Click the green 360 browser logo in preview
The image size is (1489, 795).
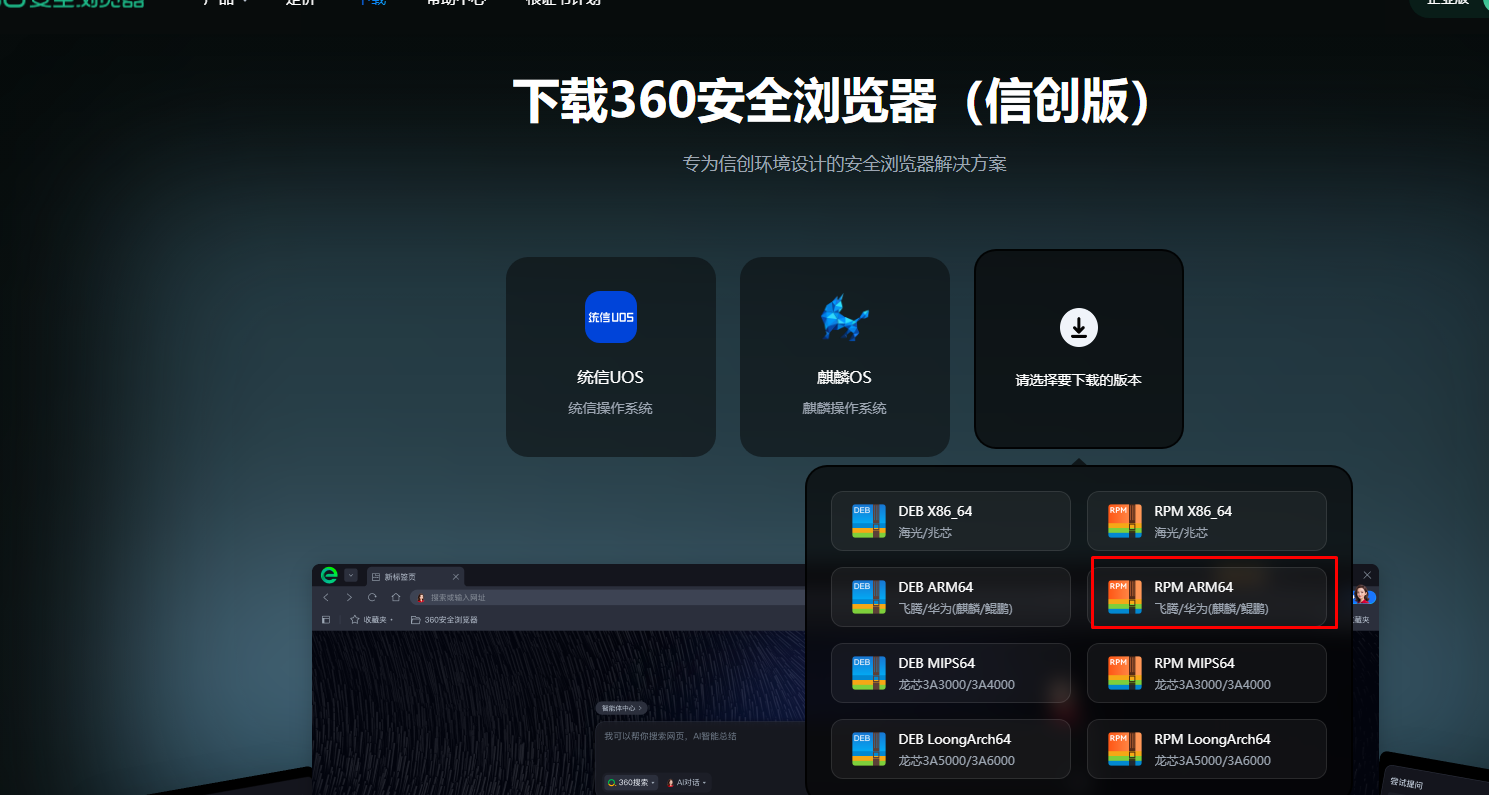coord(329,575)
